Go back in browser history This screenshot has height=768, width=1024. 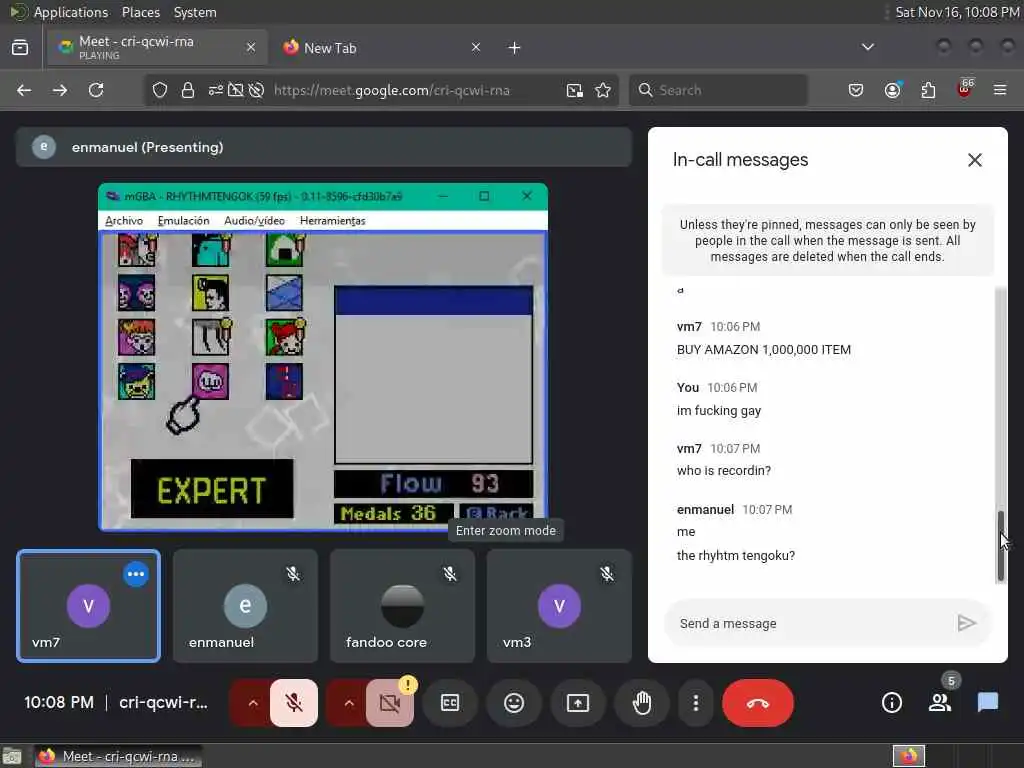click(x=24, y=90)
